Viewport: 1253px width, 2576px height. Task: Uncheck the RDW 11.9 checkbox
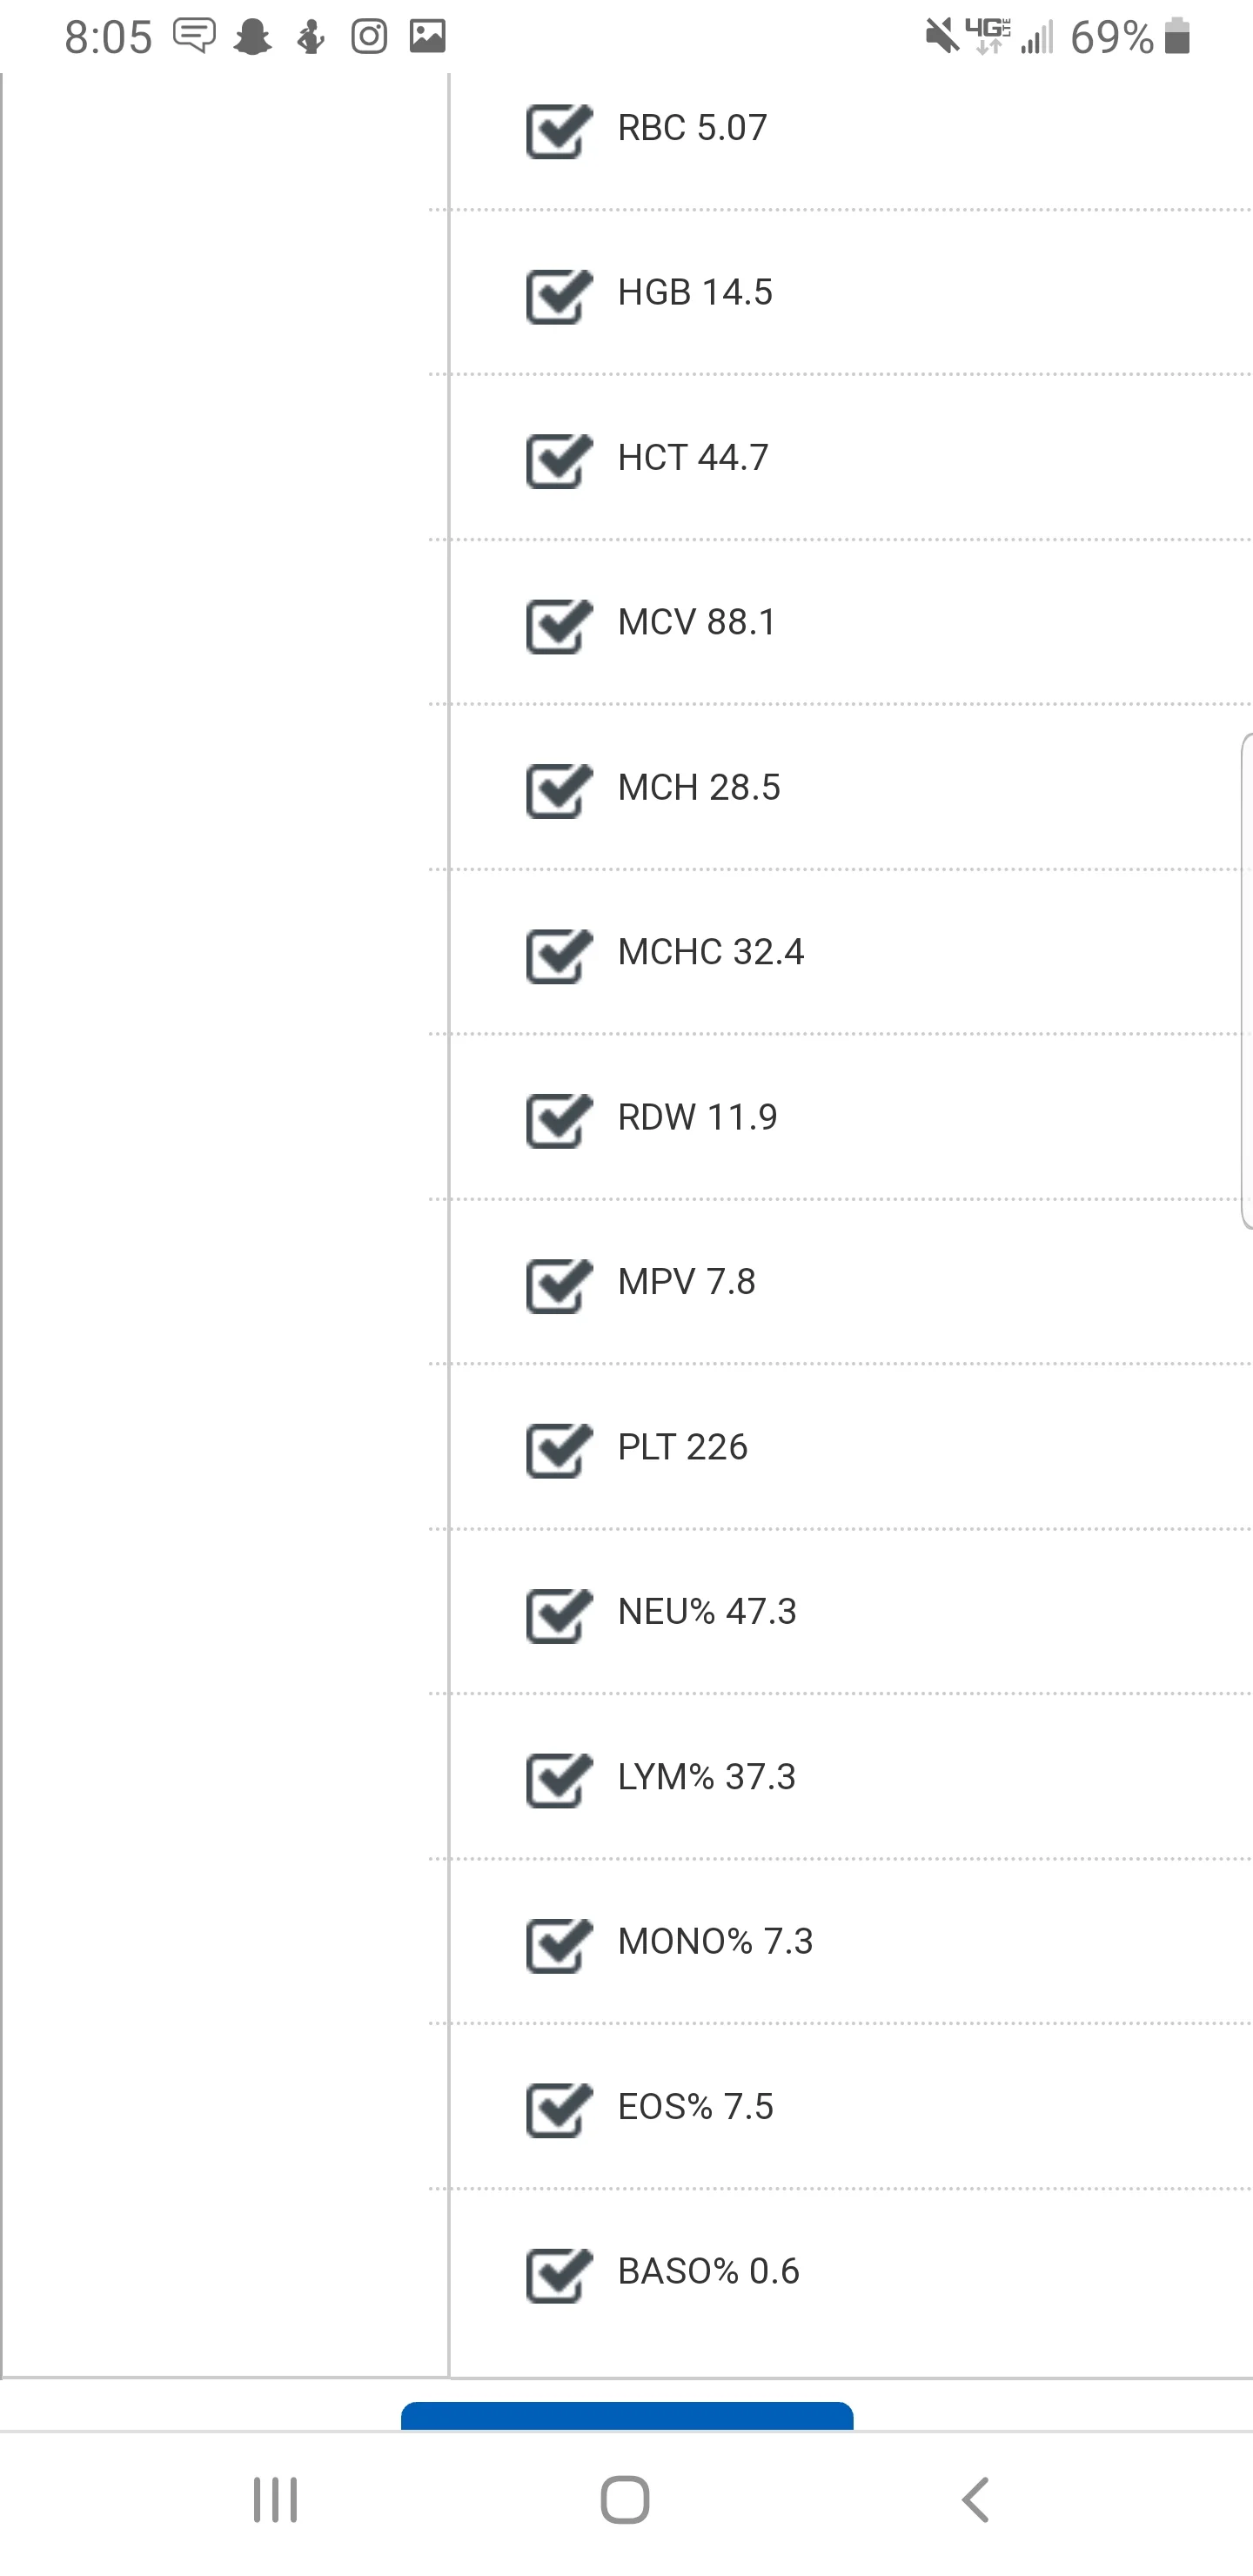click(x=558, y=1120)
